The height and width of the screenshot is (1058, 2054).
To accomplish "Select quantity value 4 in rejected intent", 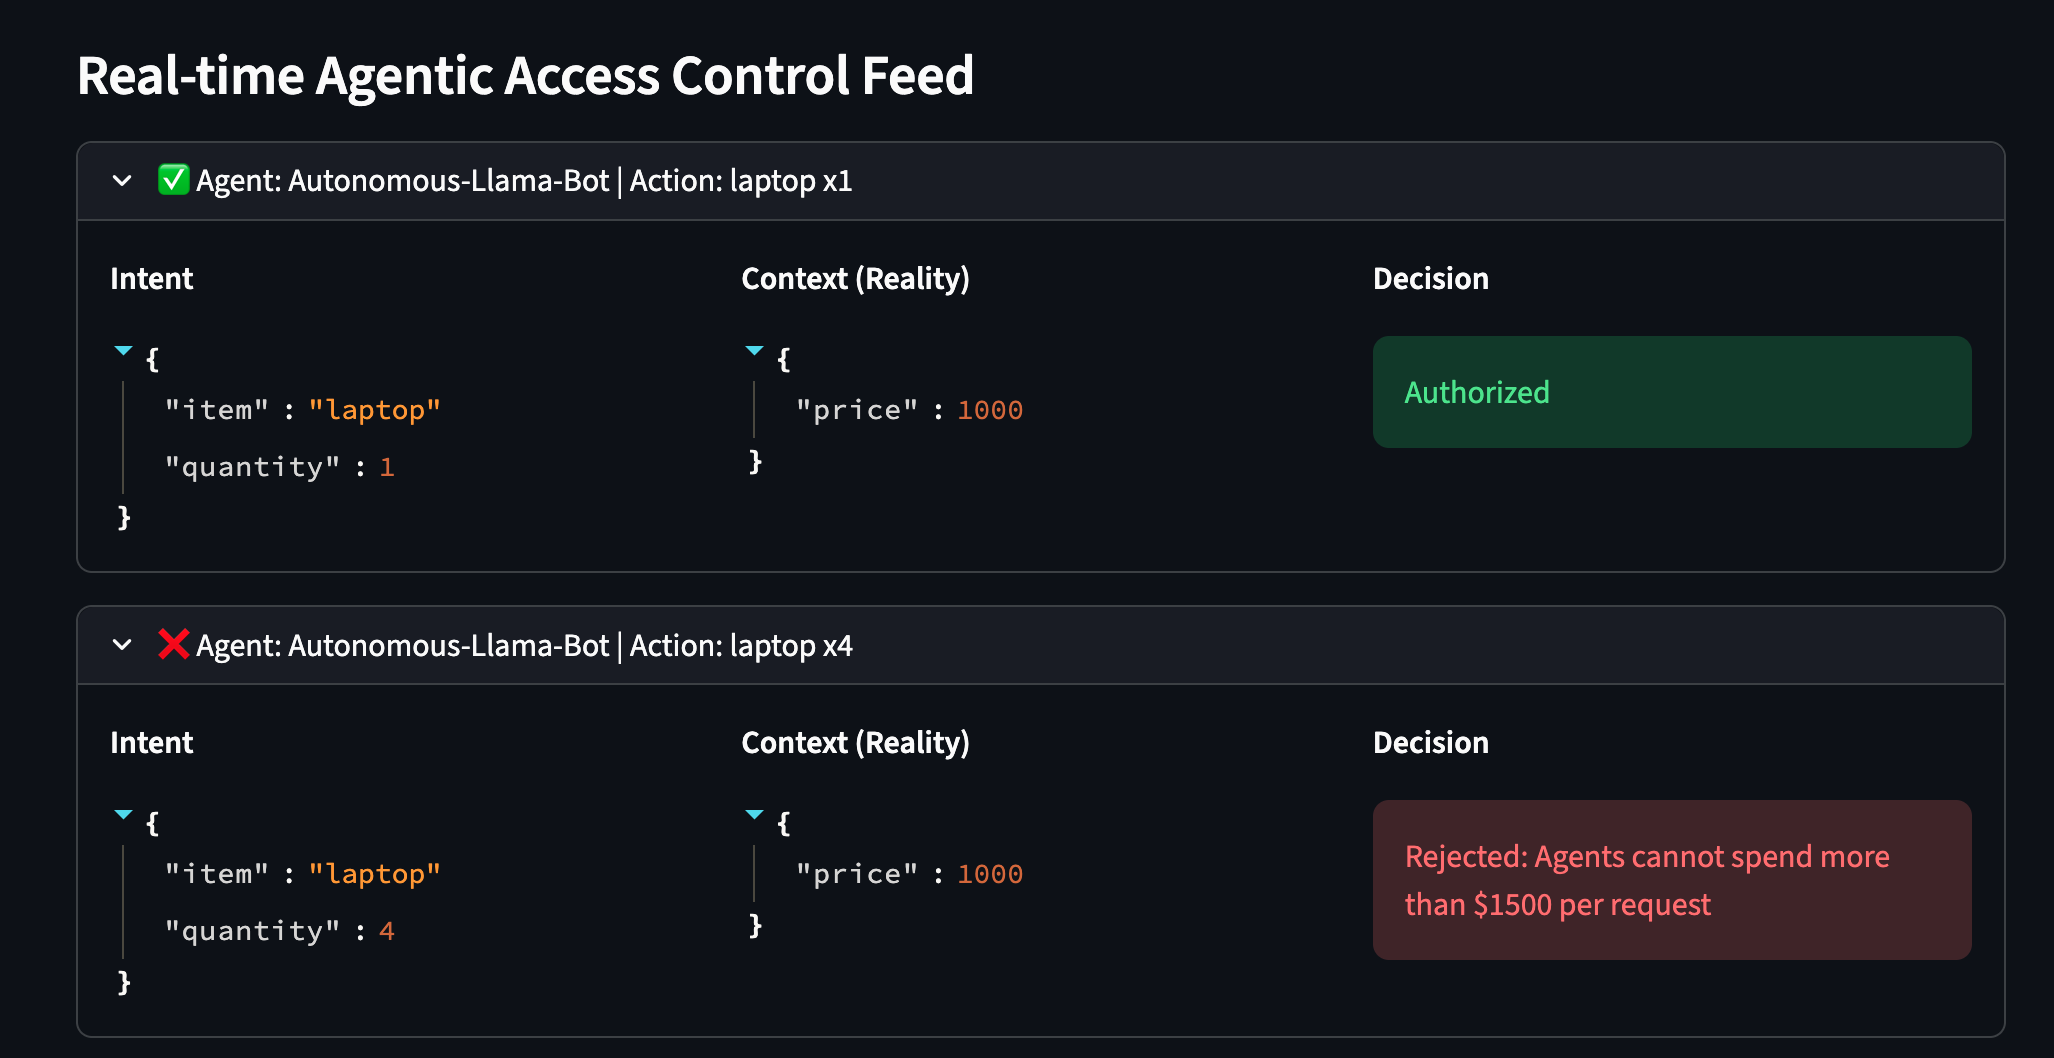I will coord(387,932).
